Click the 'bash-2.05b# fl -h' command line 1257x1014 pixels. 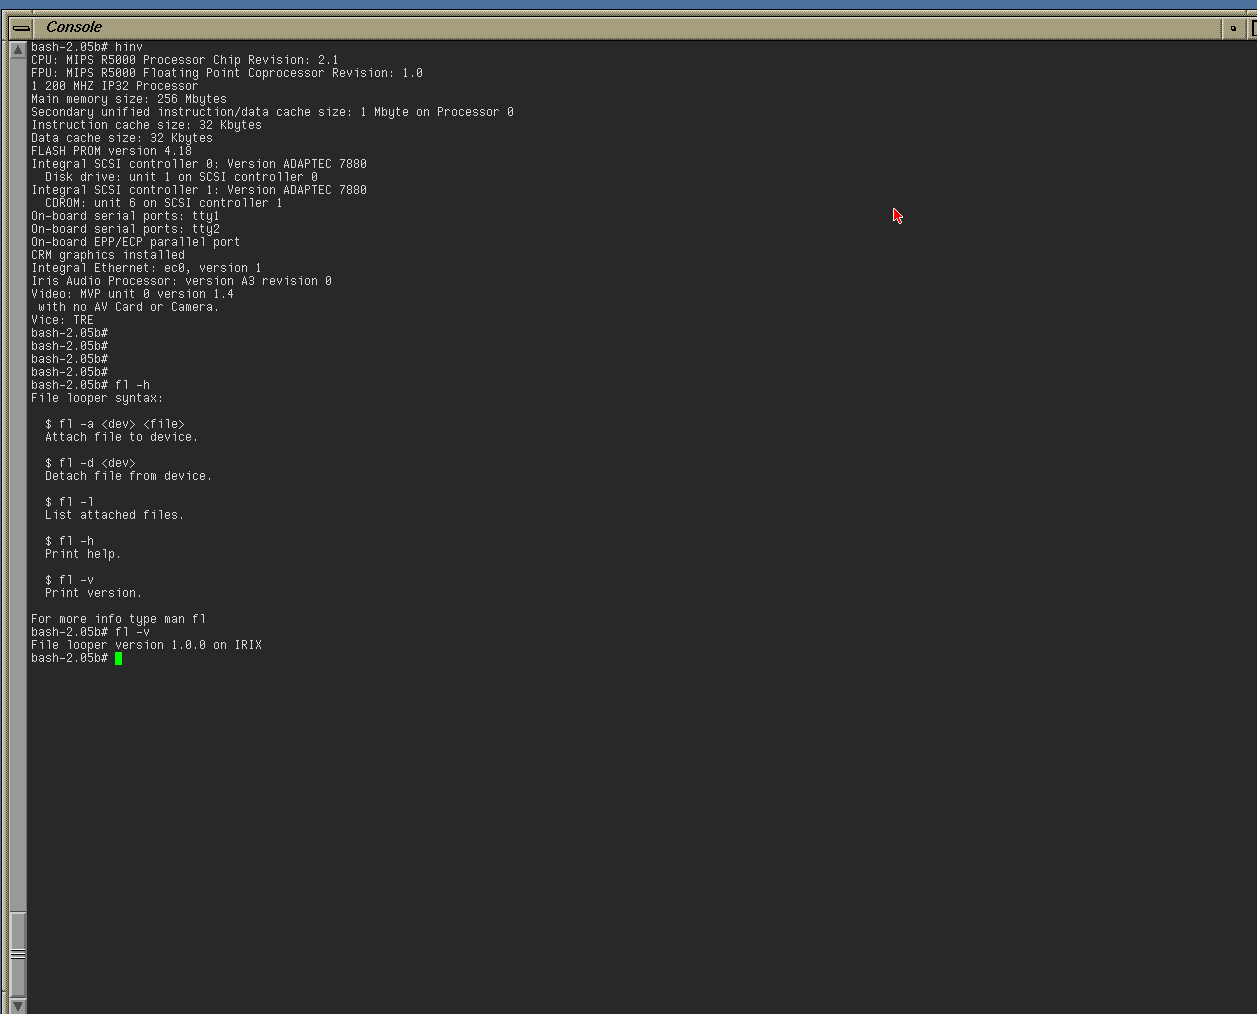[91, 385]
